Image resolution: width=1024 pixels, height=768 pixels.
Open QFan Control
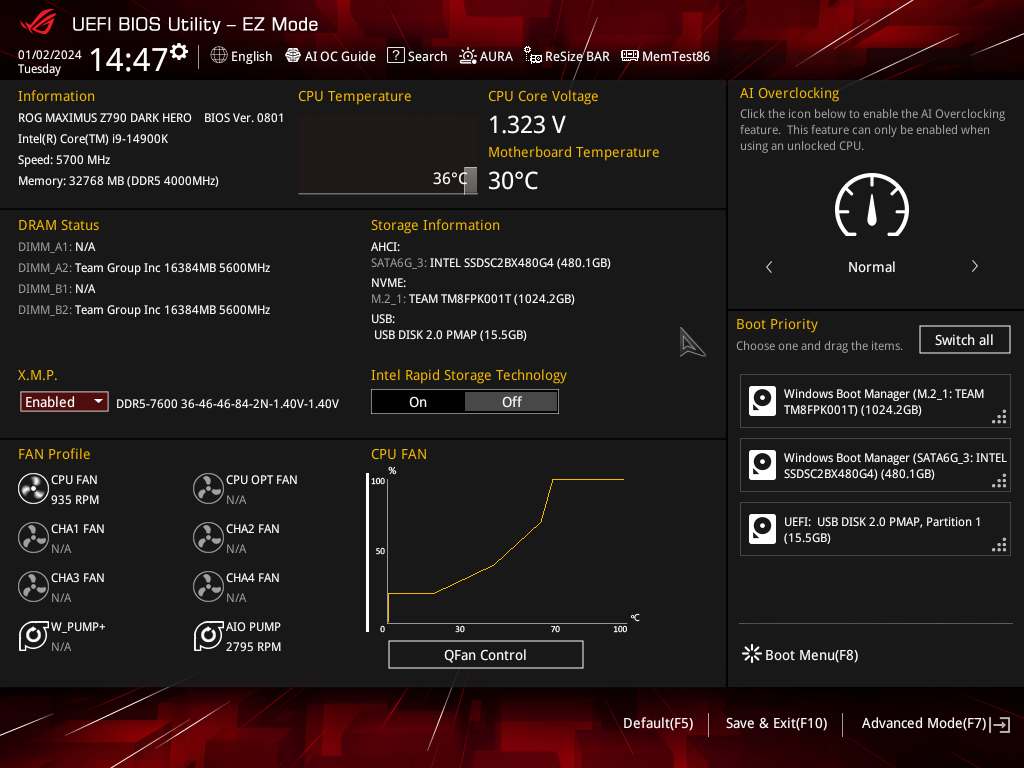[485, 654]
